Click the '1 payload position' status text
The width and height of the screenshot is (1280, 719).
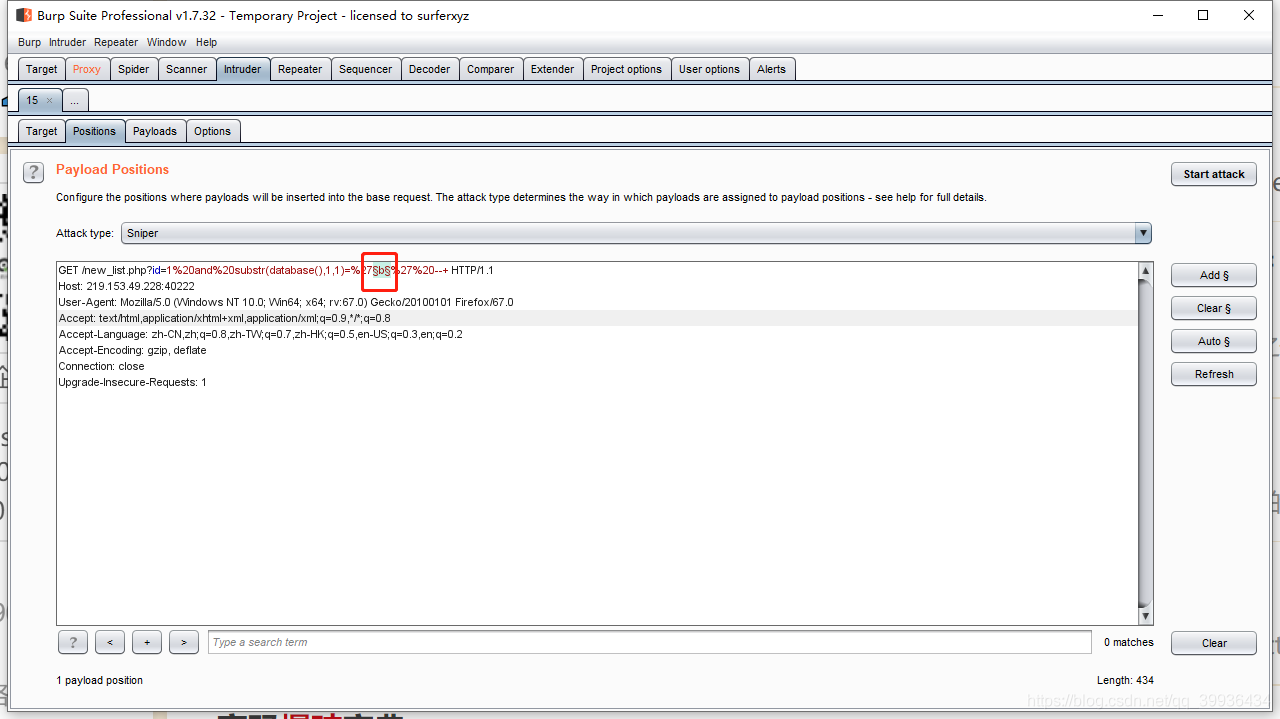point(99,680)
